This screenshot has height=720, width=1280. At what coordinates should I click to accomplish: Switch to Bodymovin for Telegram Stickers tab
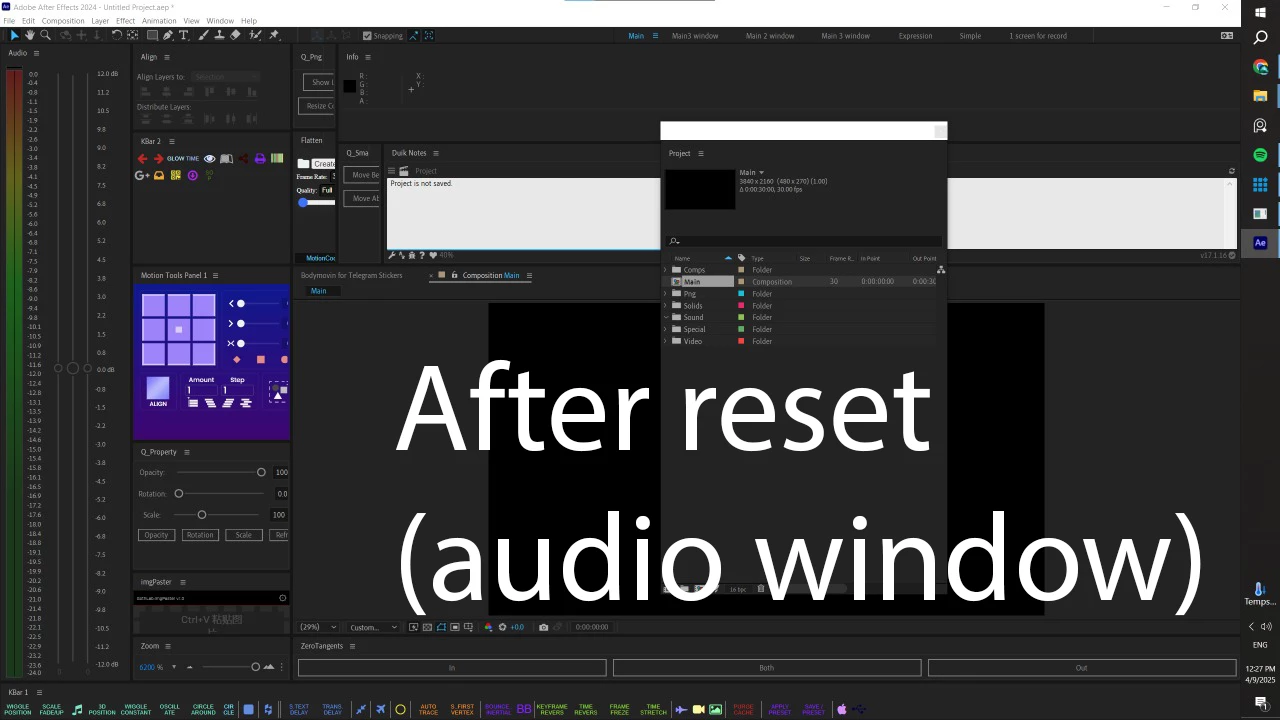point(352,275)
